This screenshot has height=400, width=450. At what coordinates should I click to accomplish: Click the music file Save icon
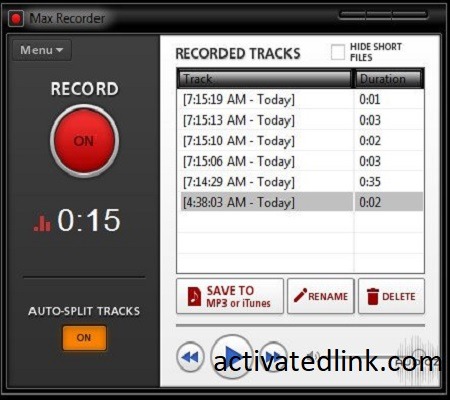(x=194, y=296)
